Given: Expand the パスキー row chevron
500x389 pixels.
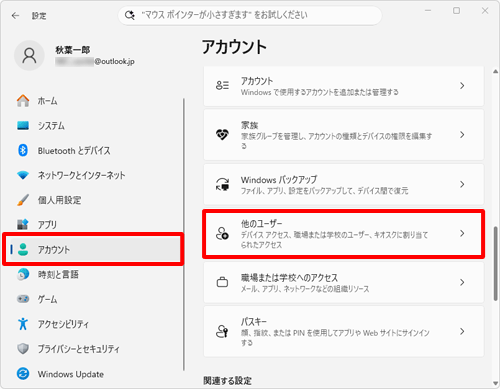Looking at the screenshot, I should (462, 331).
